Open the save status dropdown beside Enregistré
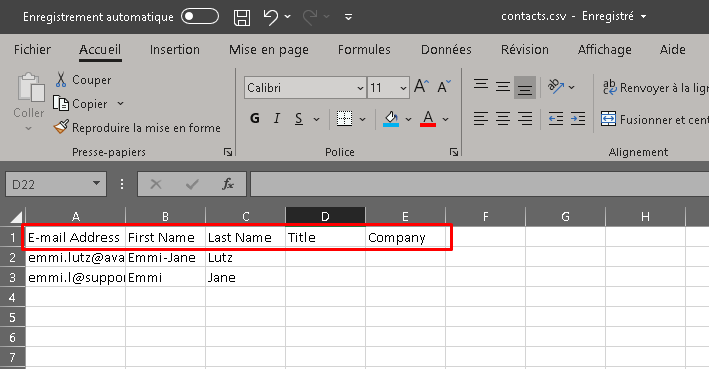The image size is (709, 369). pos(643,17)
